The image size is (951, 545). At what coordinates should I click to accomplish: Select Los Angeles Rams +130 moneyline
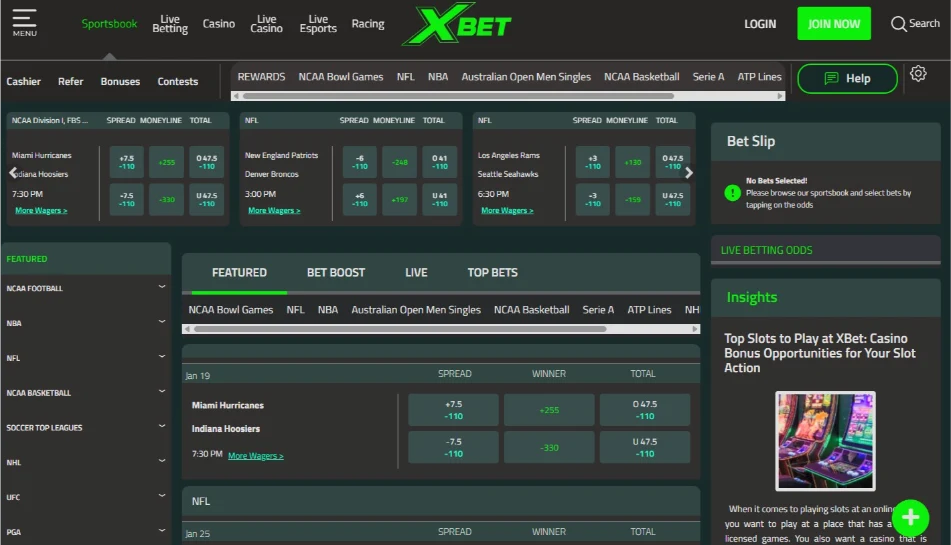coord(633,162)
